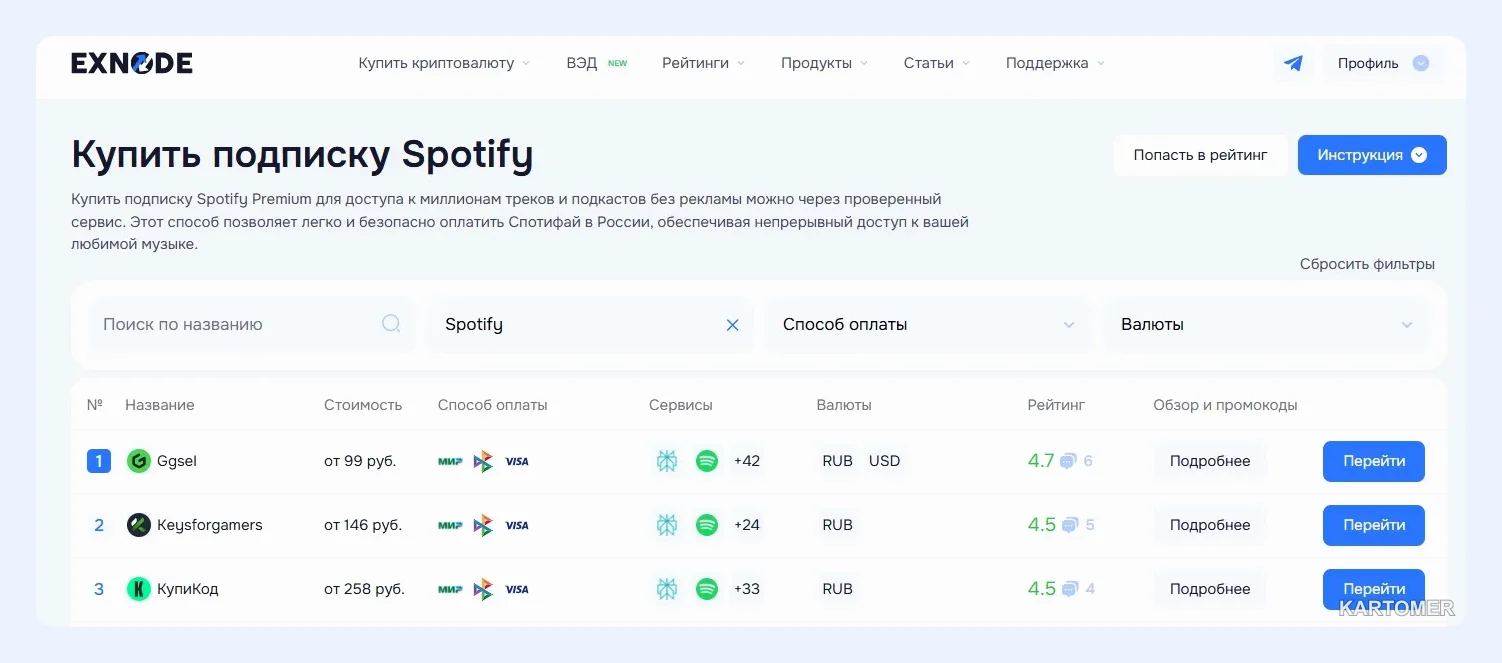Expand the Поддержка menu

pos(1055,63)
